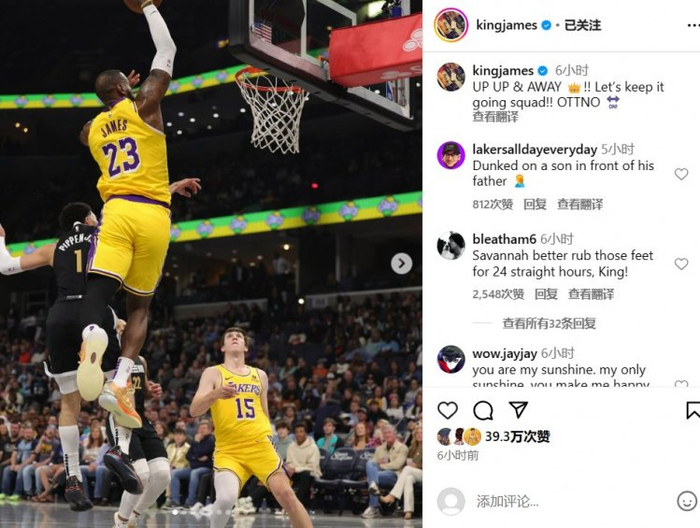Open the comment bubble icon
Image resolution: width=700 pixels, height=528 pixels.
coord(483,410)
